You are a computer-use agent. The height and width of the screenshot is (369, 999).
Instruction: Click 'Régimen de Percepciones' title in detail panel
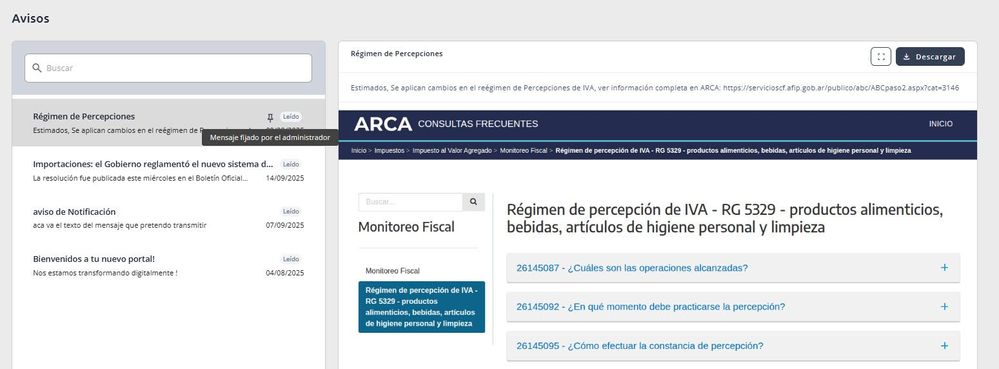pos(396,54)
